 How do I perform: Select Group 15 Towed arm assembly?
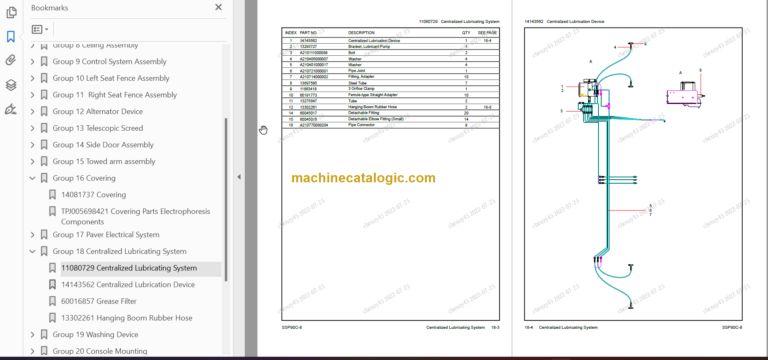[104, 162]
